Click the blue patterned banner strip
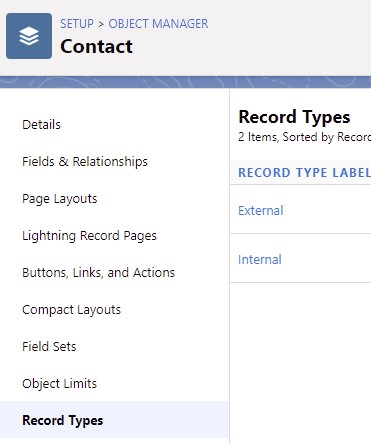 point(185,82)
